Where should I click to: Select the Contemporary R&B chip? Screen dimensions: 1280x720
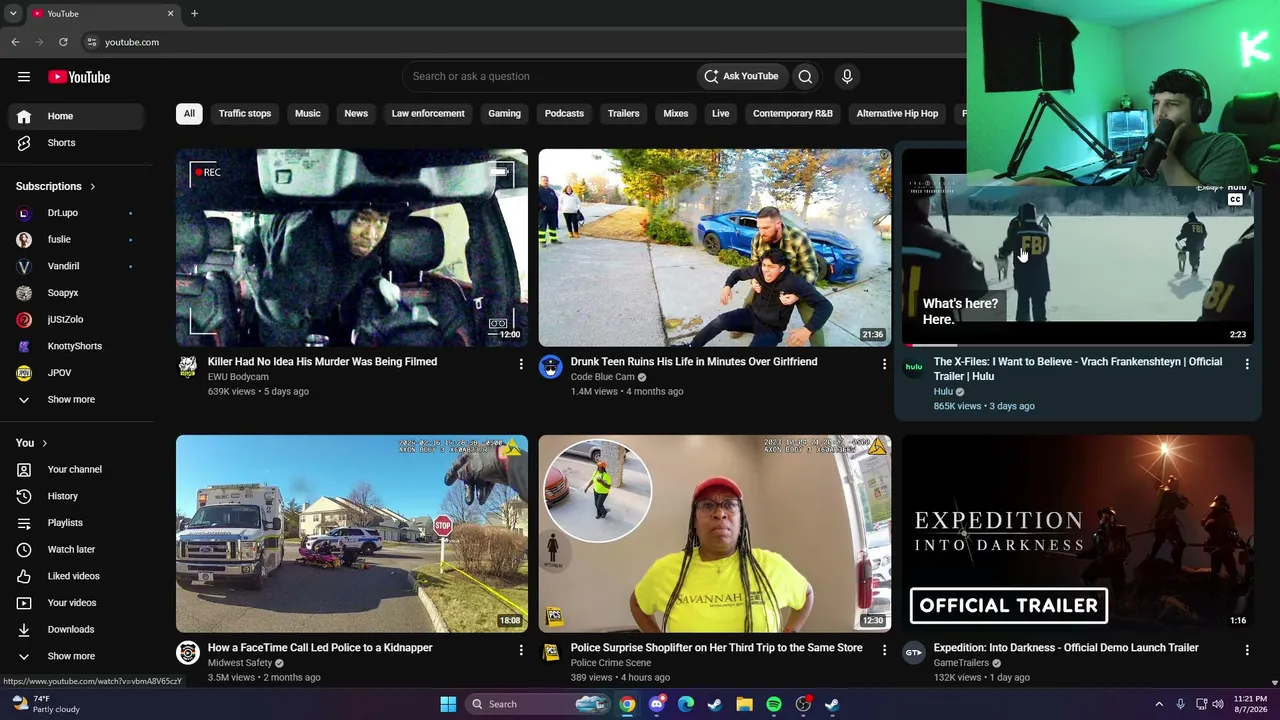(x=793, y=113)
